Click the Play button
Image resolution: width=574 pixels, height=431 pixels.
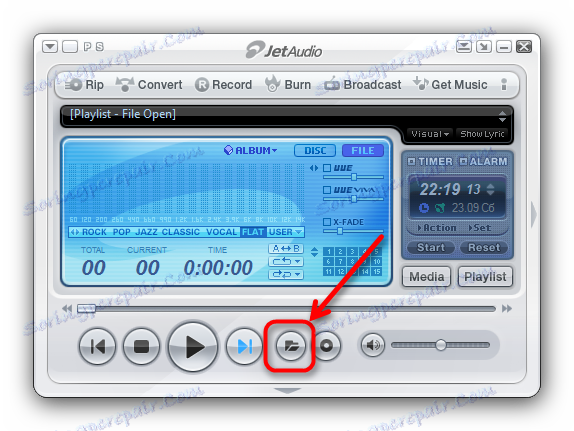(193, 346)
